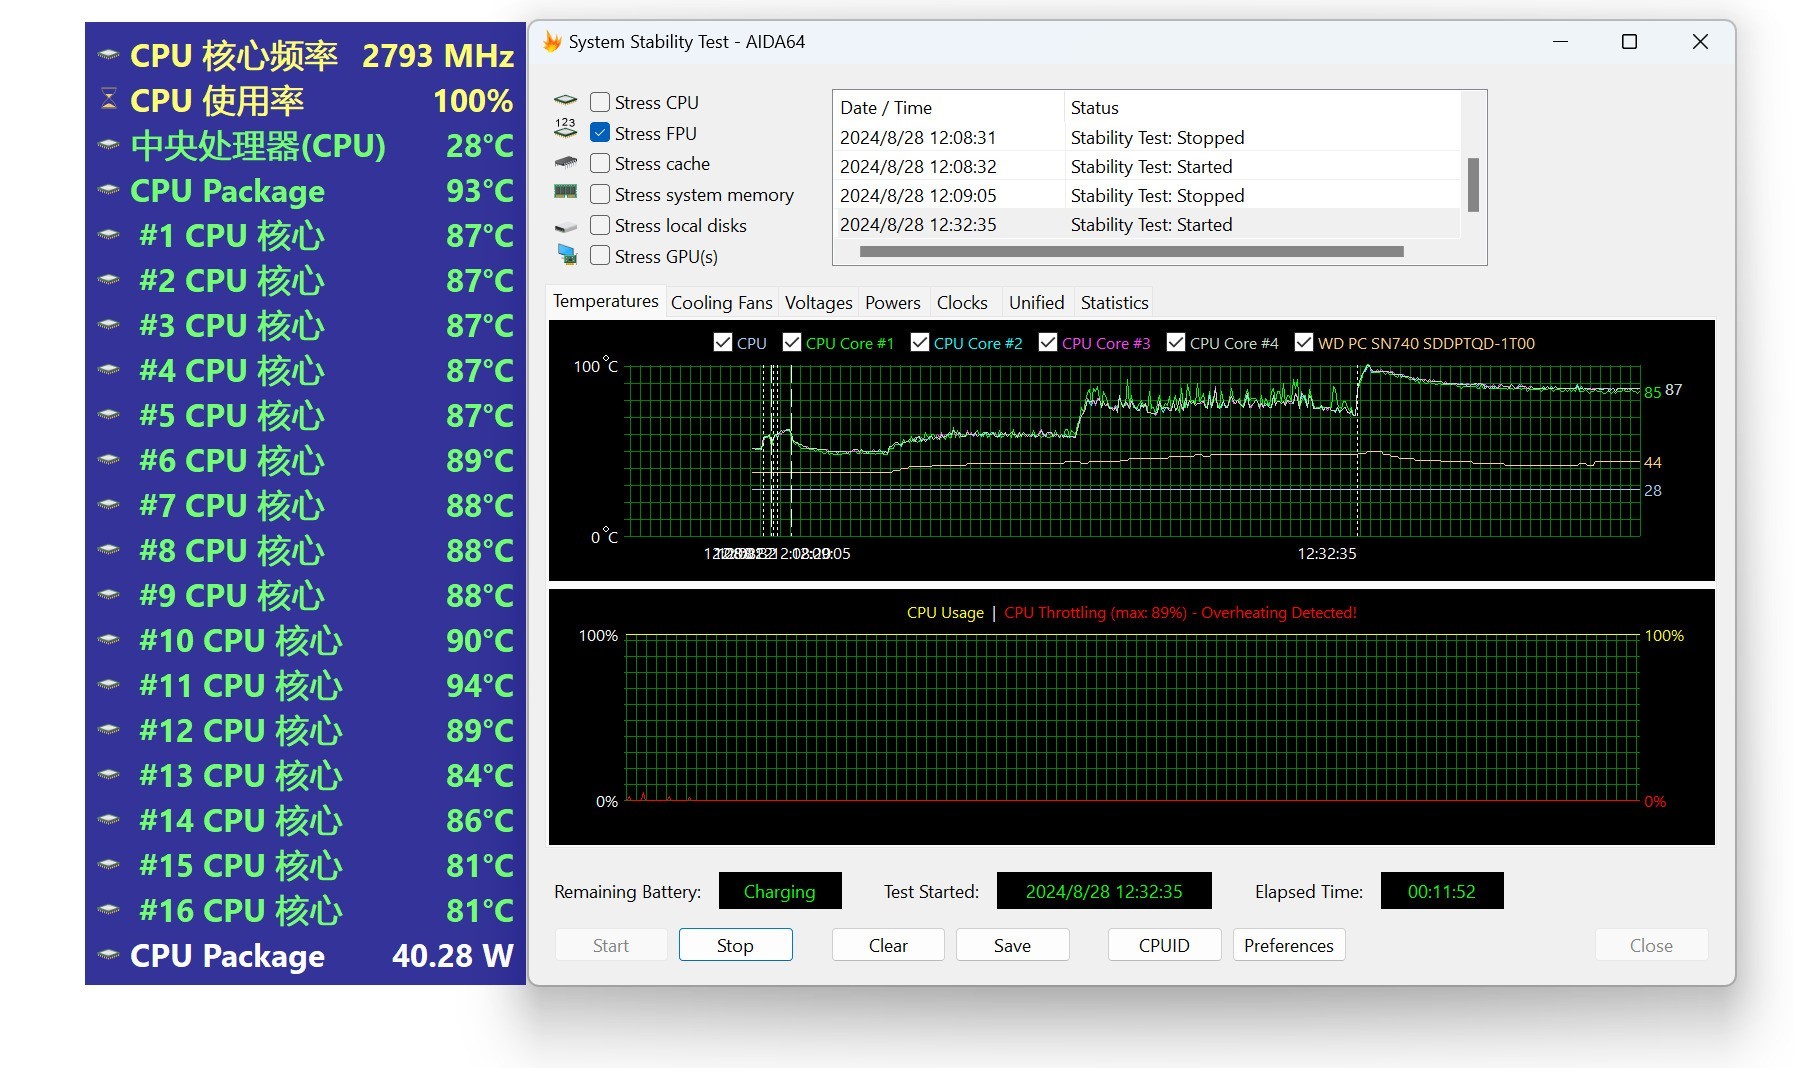The image size is (1794, 1068).
Task: Click the icon beside #14 CPU 核心
Action: [109, 820]
